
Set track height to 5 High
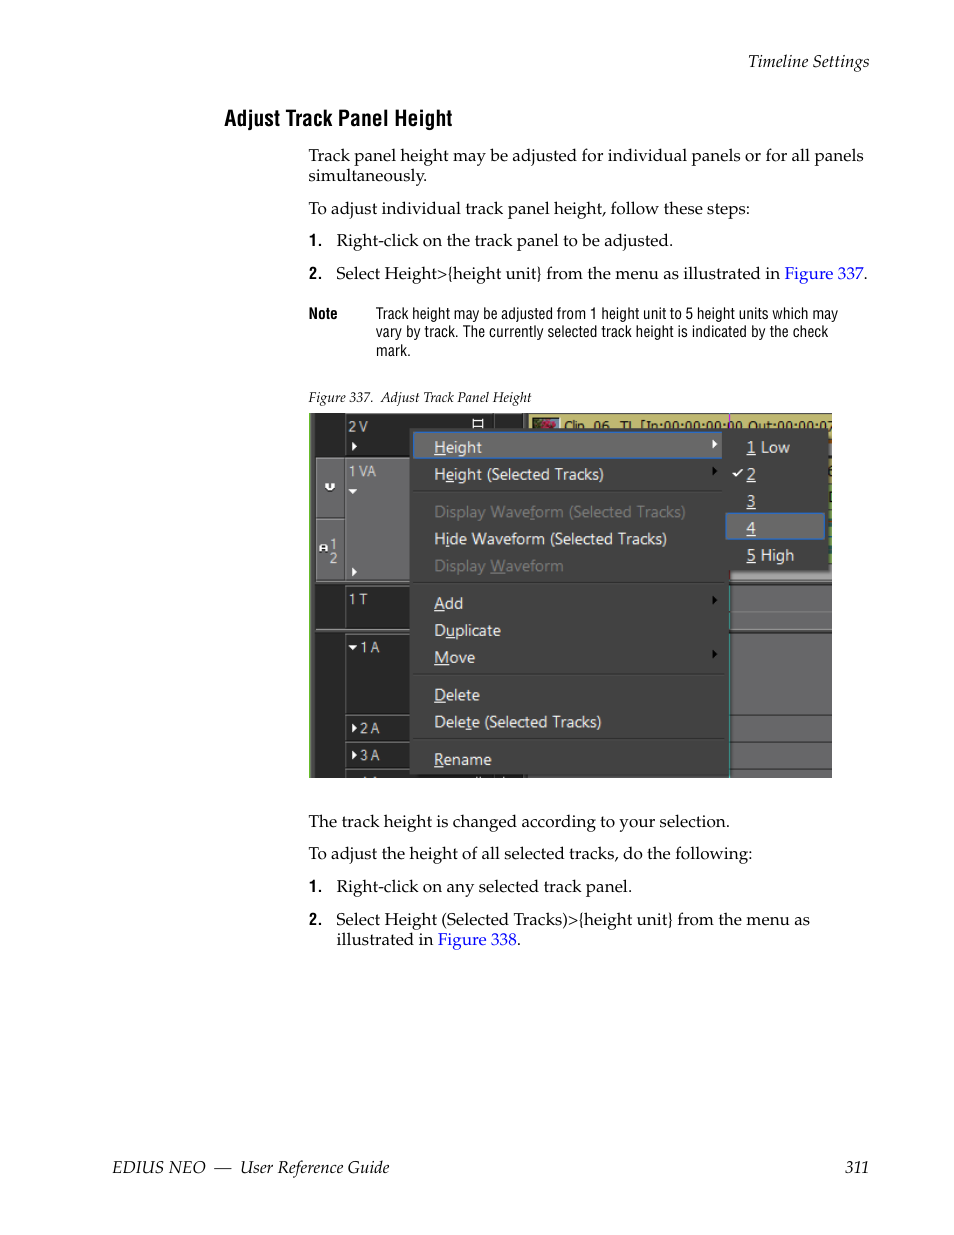pos(776,555)
